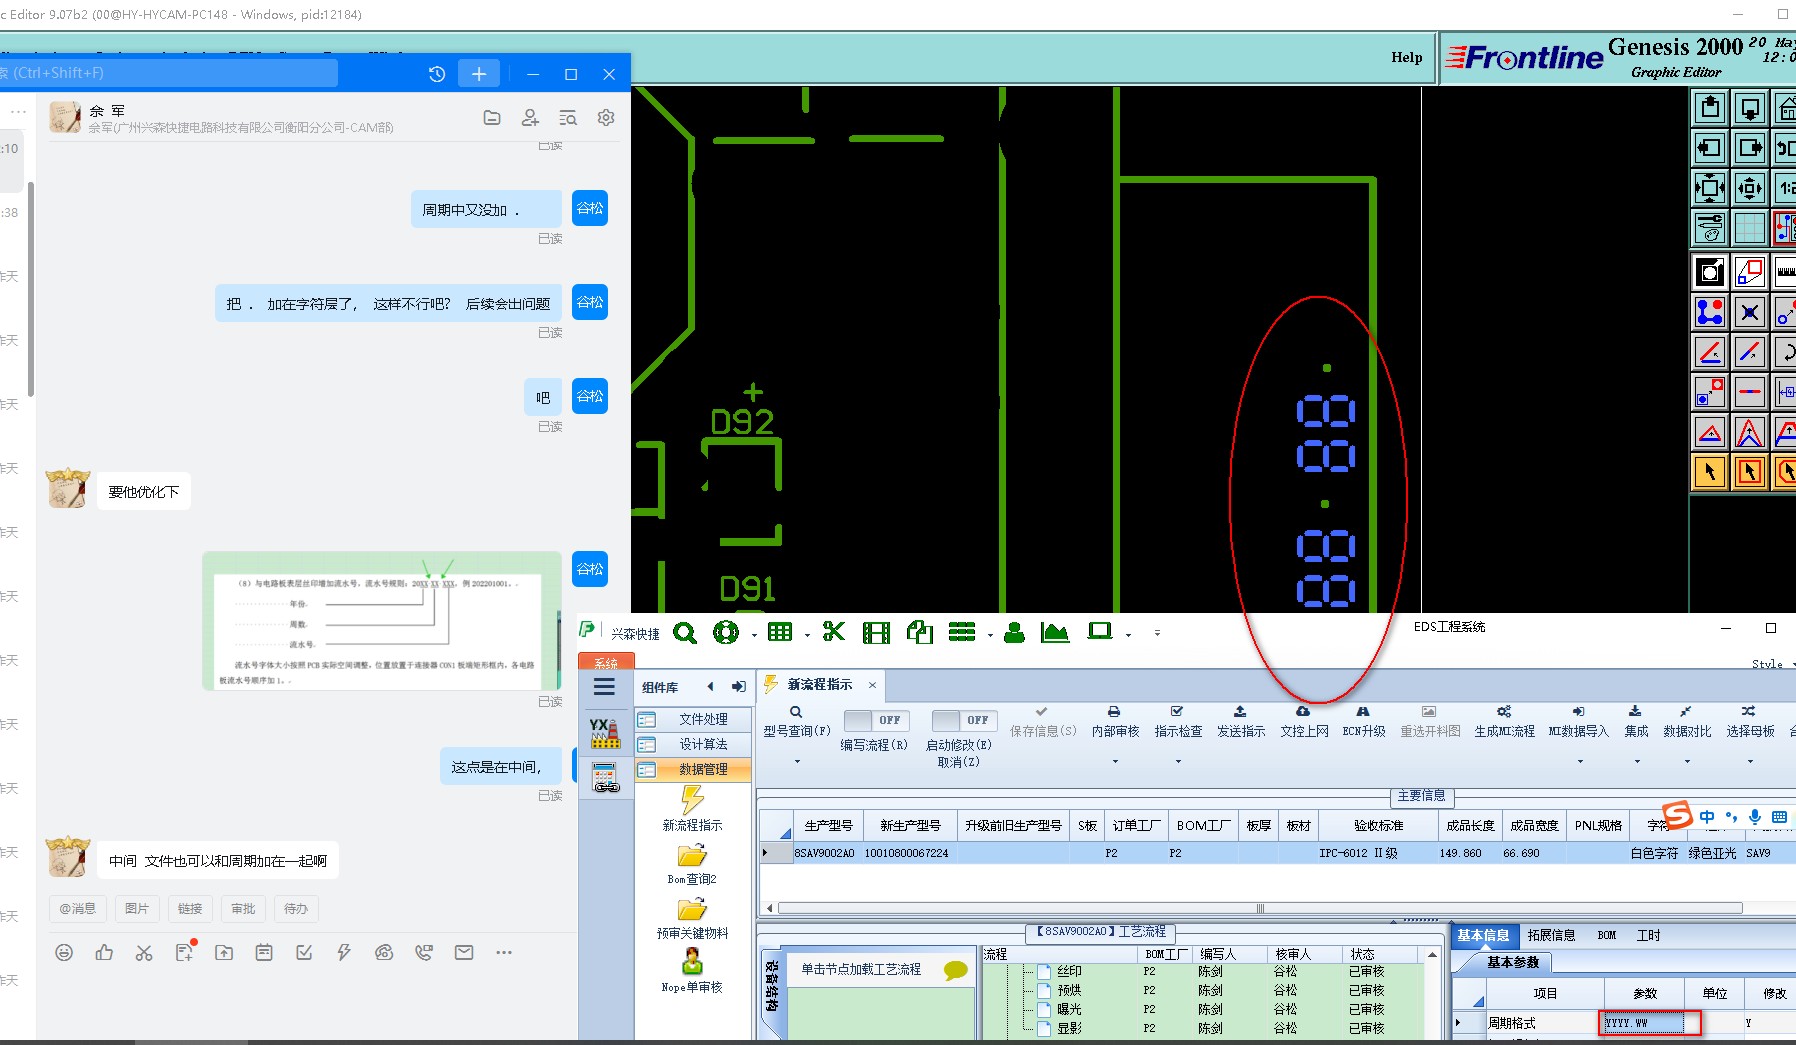Click the 内部审核 print toolbar button
Viewport: 1796px width, 1045px height.
(1115, 722)
